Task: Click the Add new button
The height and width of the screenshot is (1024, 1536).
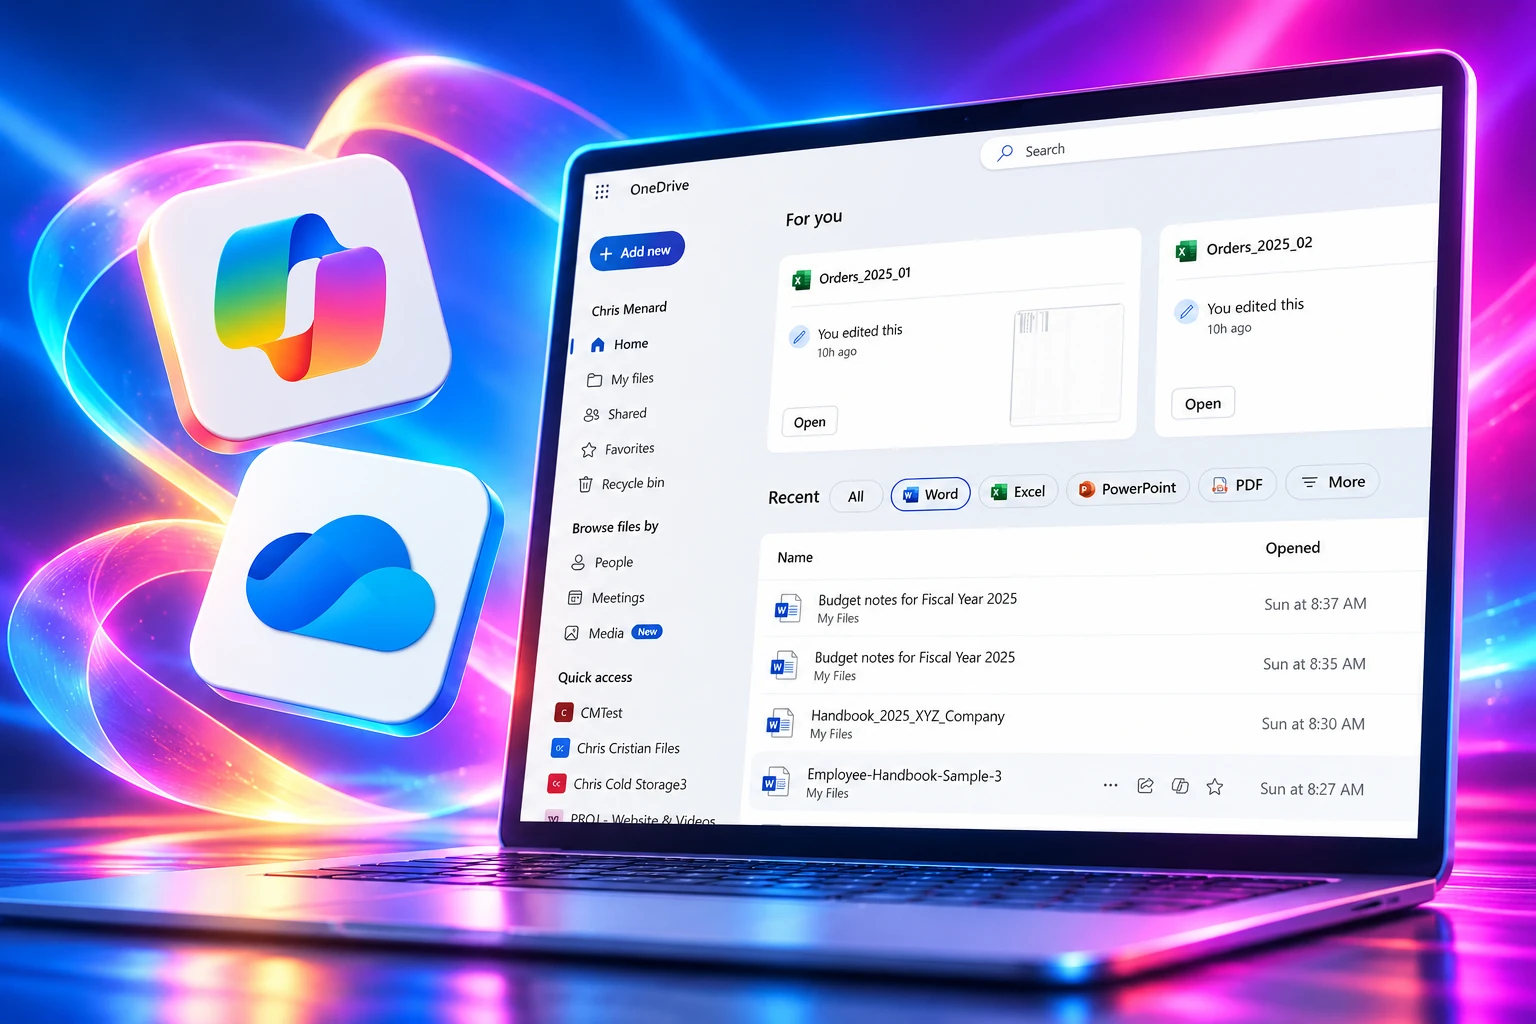Action: [x=637, y=252]
